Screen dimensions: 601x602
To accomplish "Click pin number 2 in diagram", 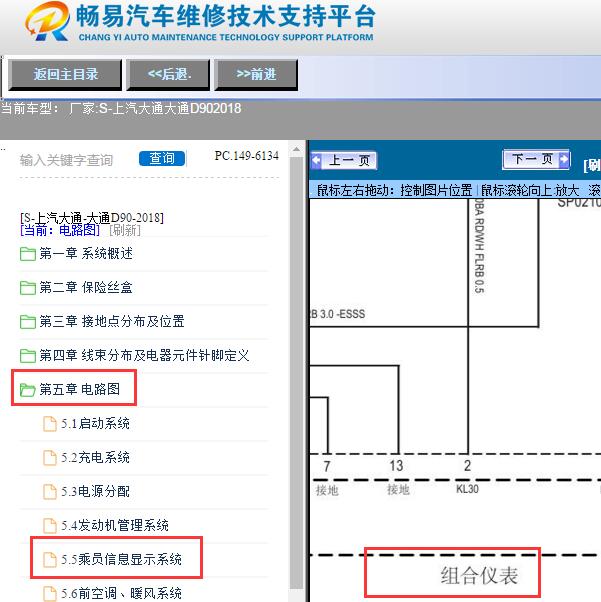I will (467, 466).
